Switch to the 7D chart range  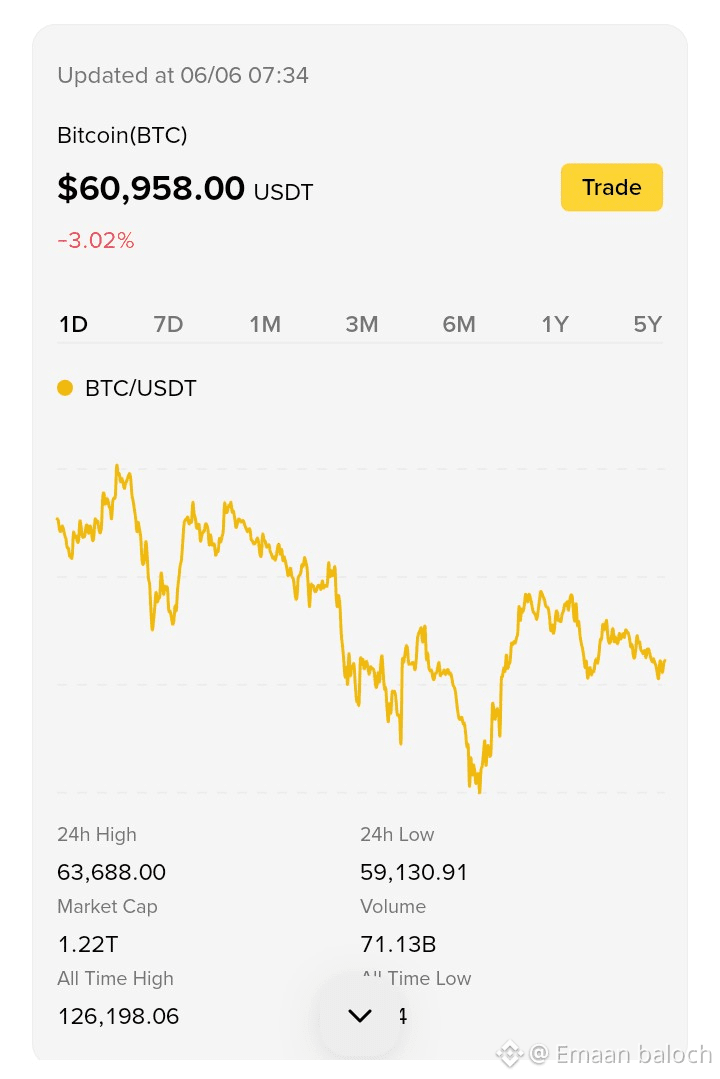click(168, 324)
